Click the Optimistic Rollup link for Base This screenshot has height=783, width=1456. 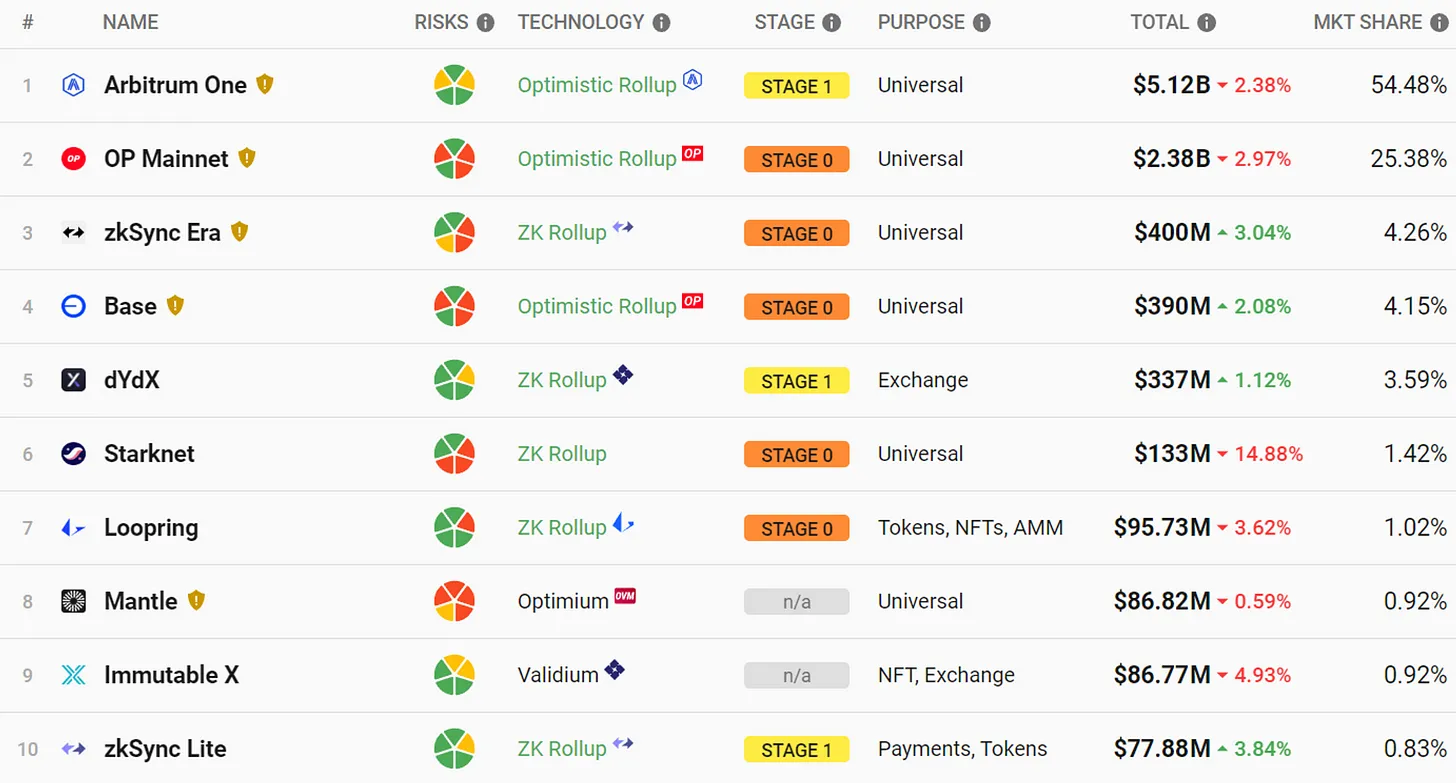click(x=596, y=307)
